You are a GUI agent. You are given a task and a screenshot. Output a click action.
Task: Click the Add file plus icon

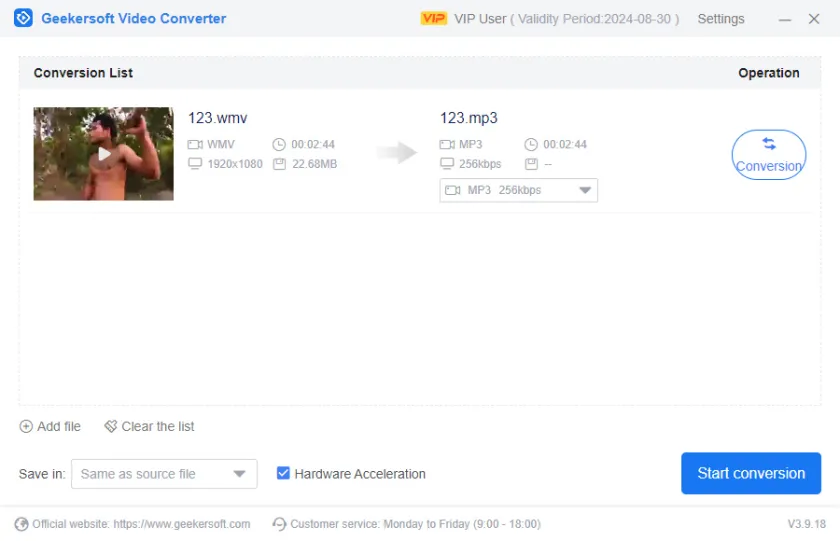pyautogui.click(x=26, y=426)
